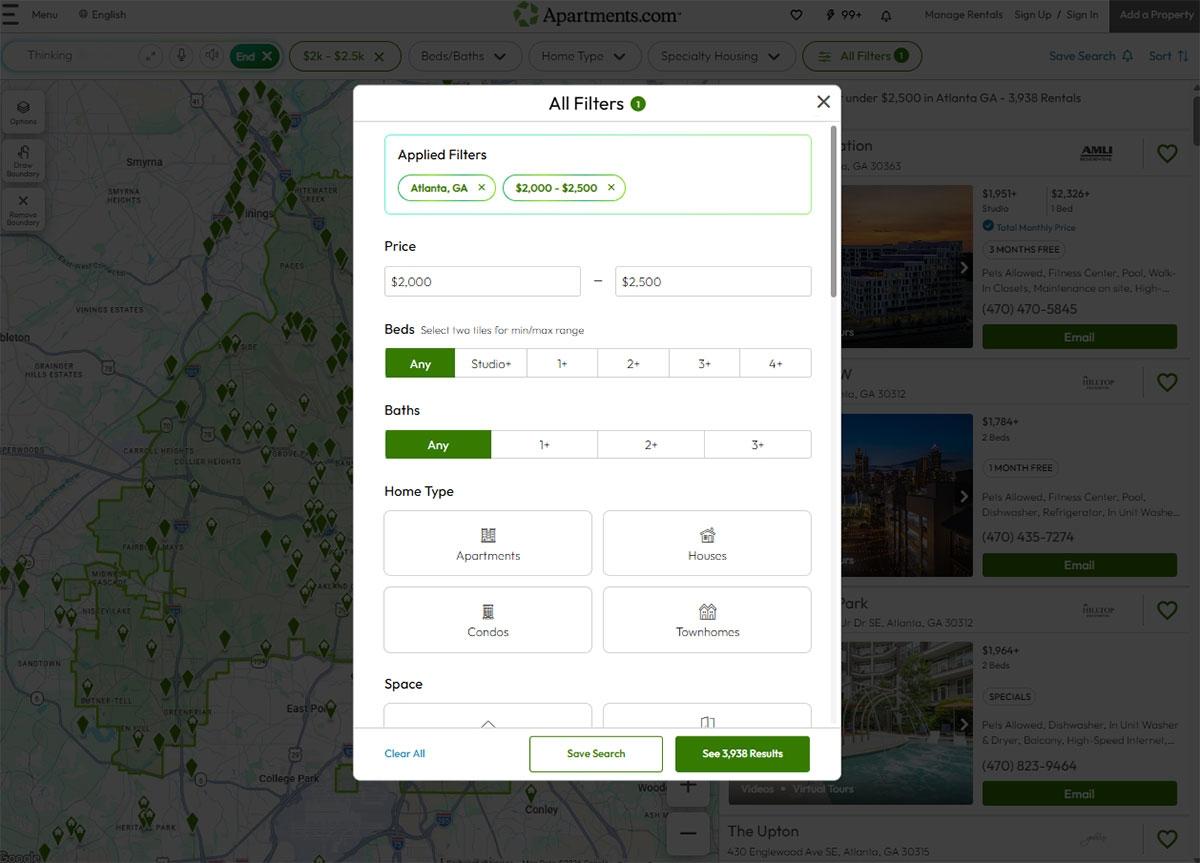Expand the Beds/Baths dropdown
Image resolution: width=1200 pixels, height=863 pixels.
pyautogui.click(x=463, y=56)
